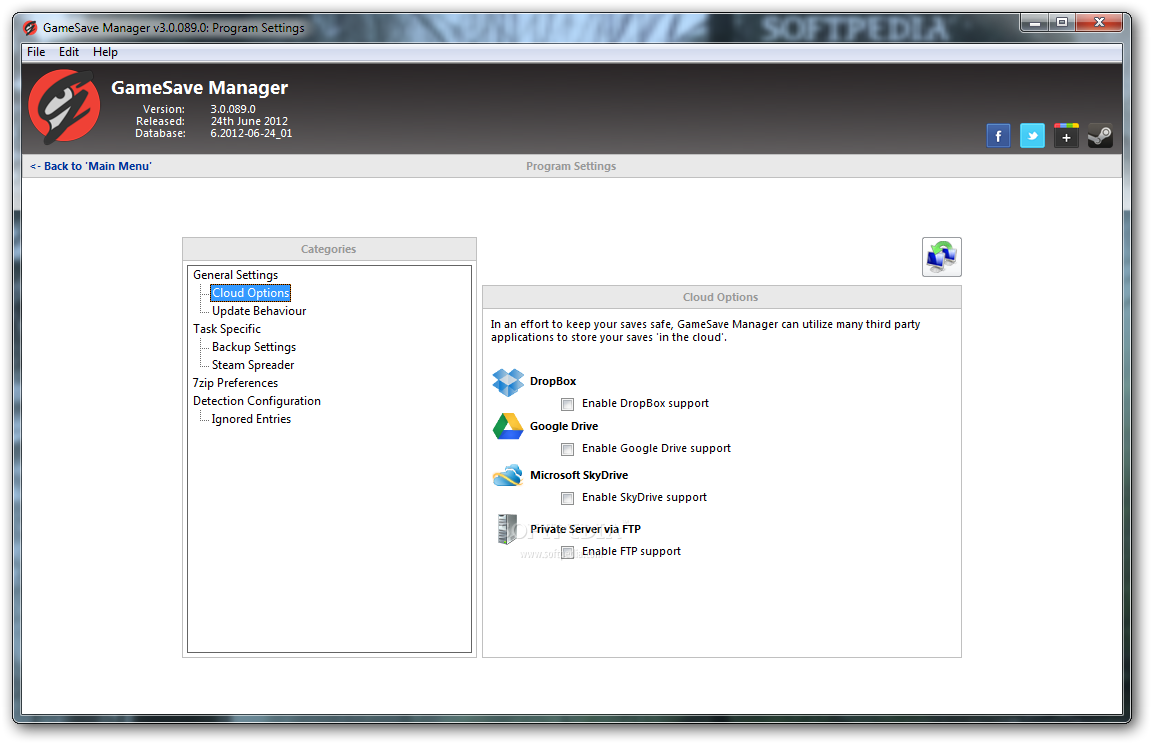Select 7zip Preferences category
Viewport: 1152px width, 744px height.
point(235,383)
